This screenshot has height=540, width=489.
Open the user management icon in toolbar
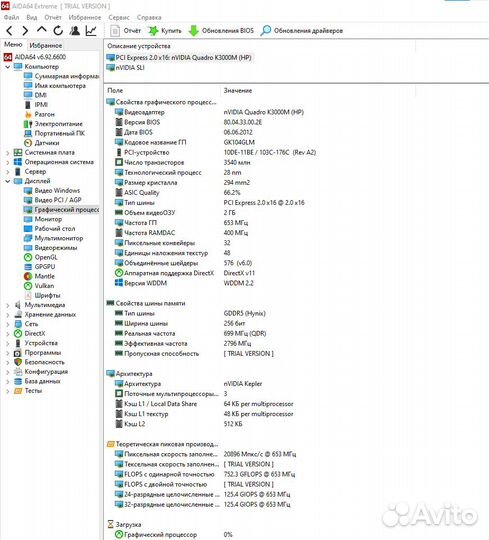(x=74, y=31)
